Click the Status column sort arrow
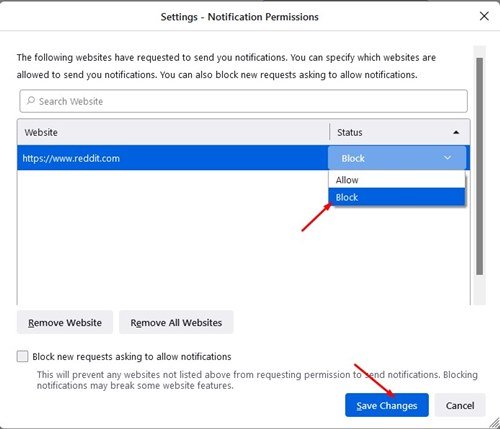The width and height of the screenshot is (500, 429). 456,132
